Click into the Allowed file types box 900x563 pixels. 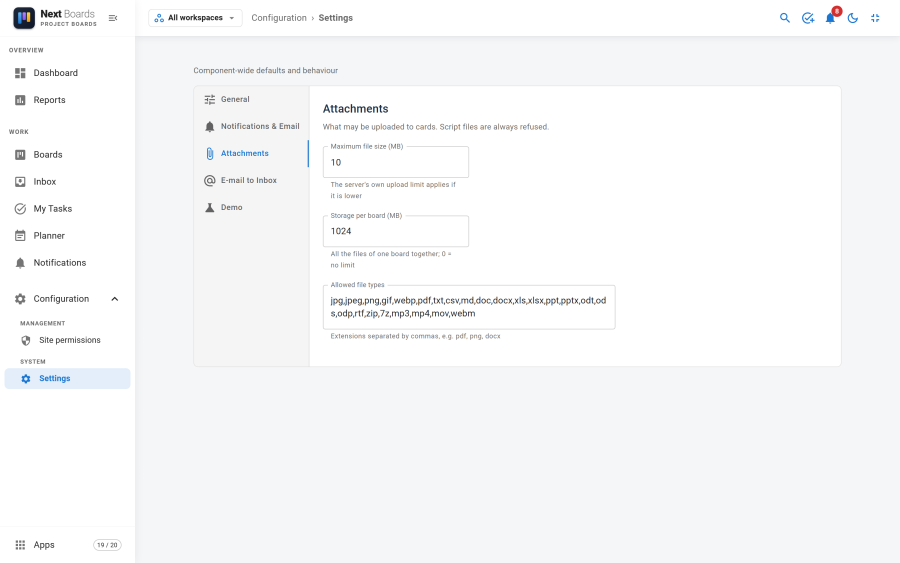pos(469,307)
